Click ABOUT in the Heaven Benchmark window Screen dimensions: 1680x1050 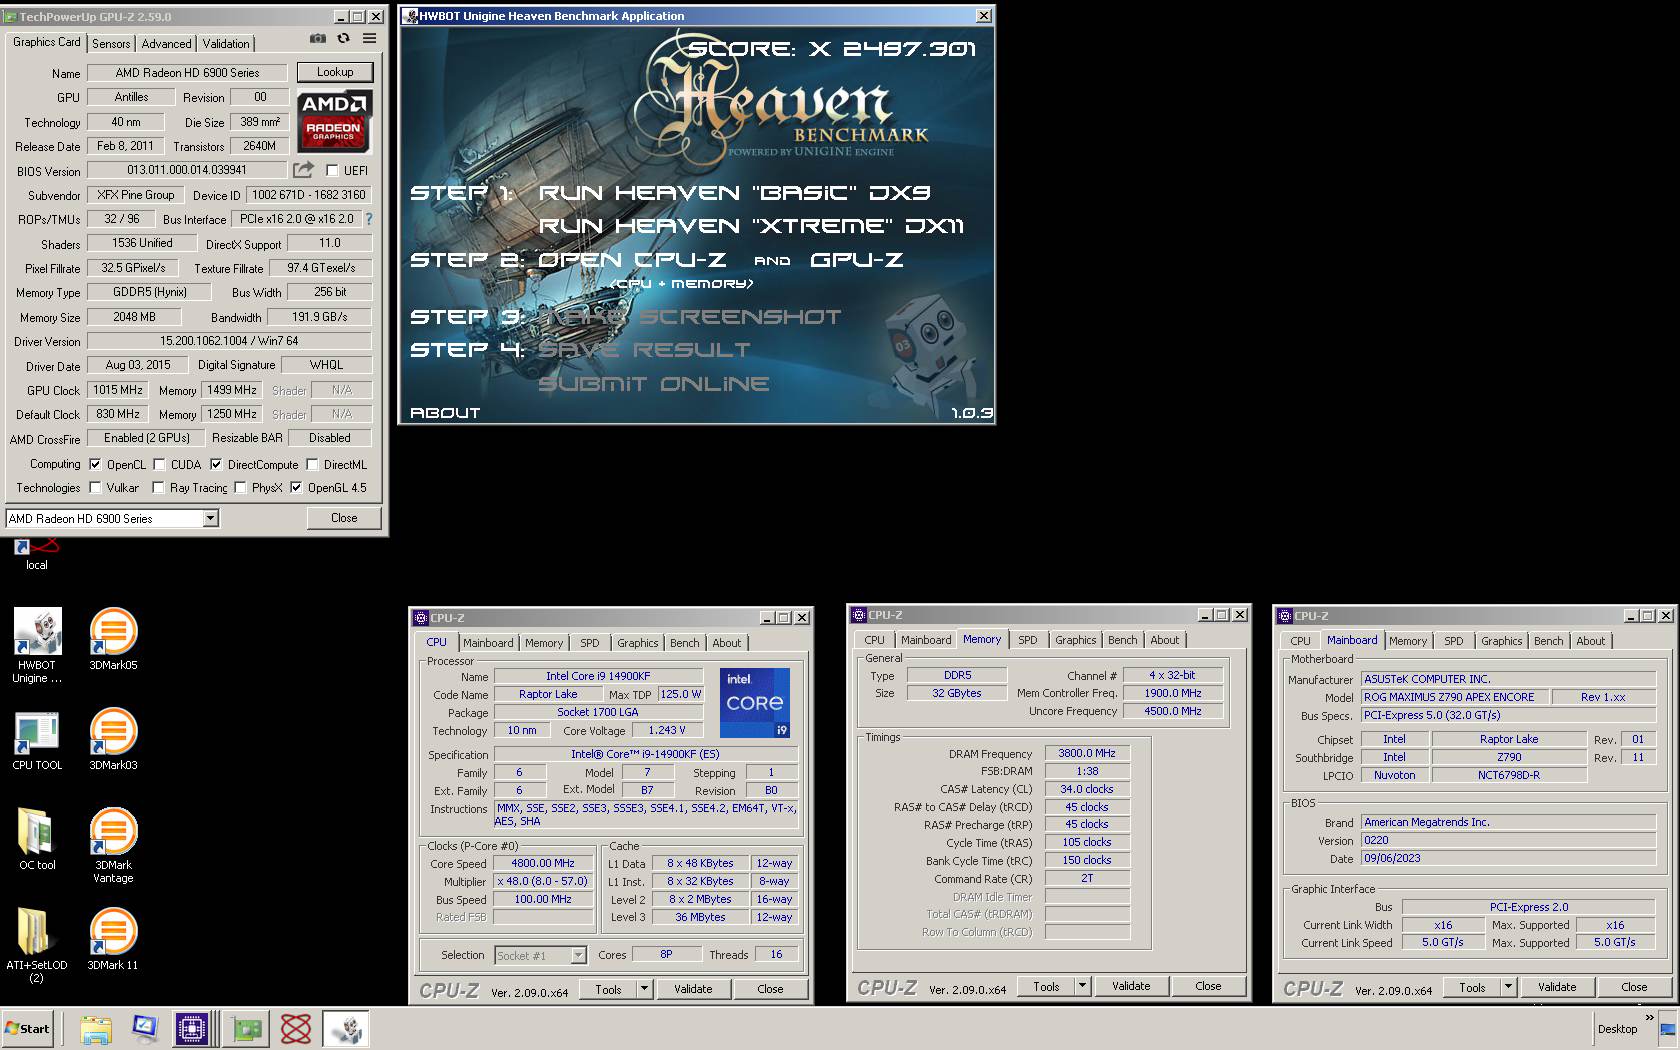[x=445, y=412]
